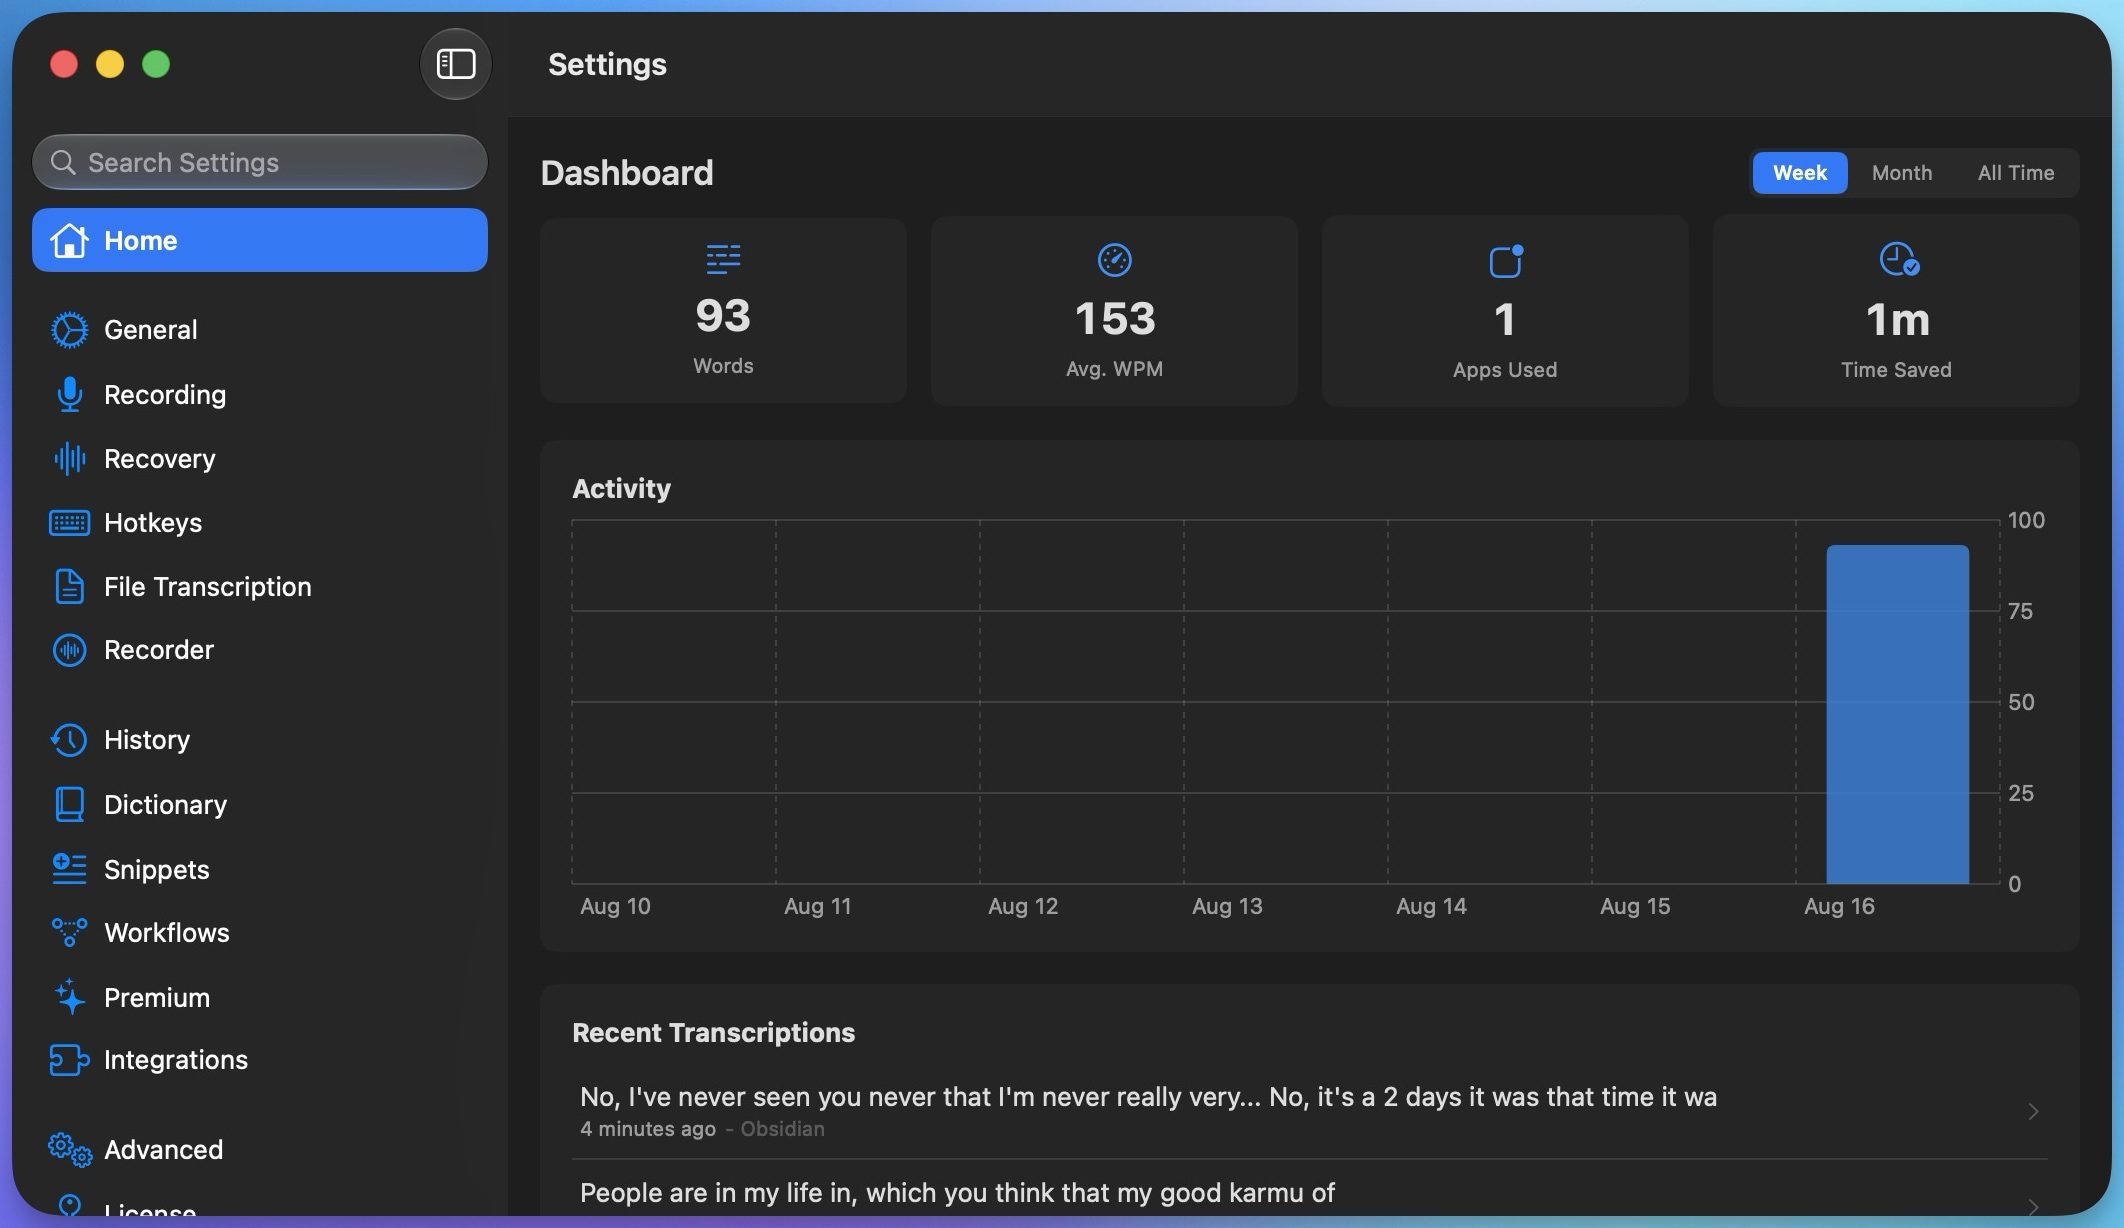
Task: Select Recorder in the sidebar
Action: point(260,650)
